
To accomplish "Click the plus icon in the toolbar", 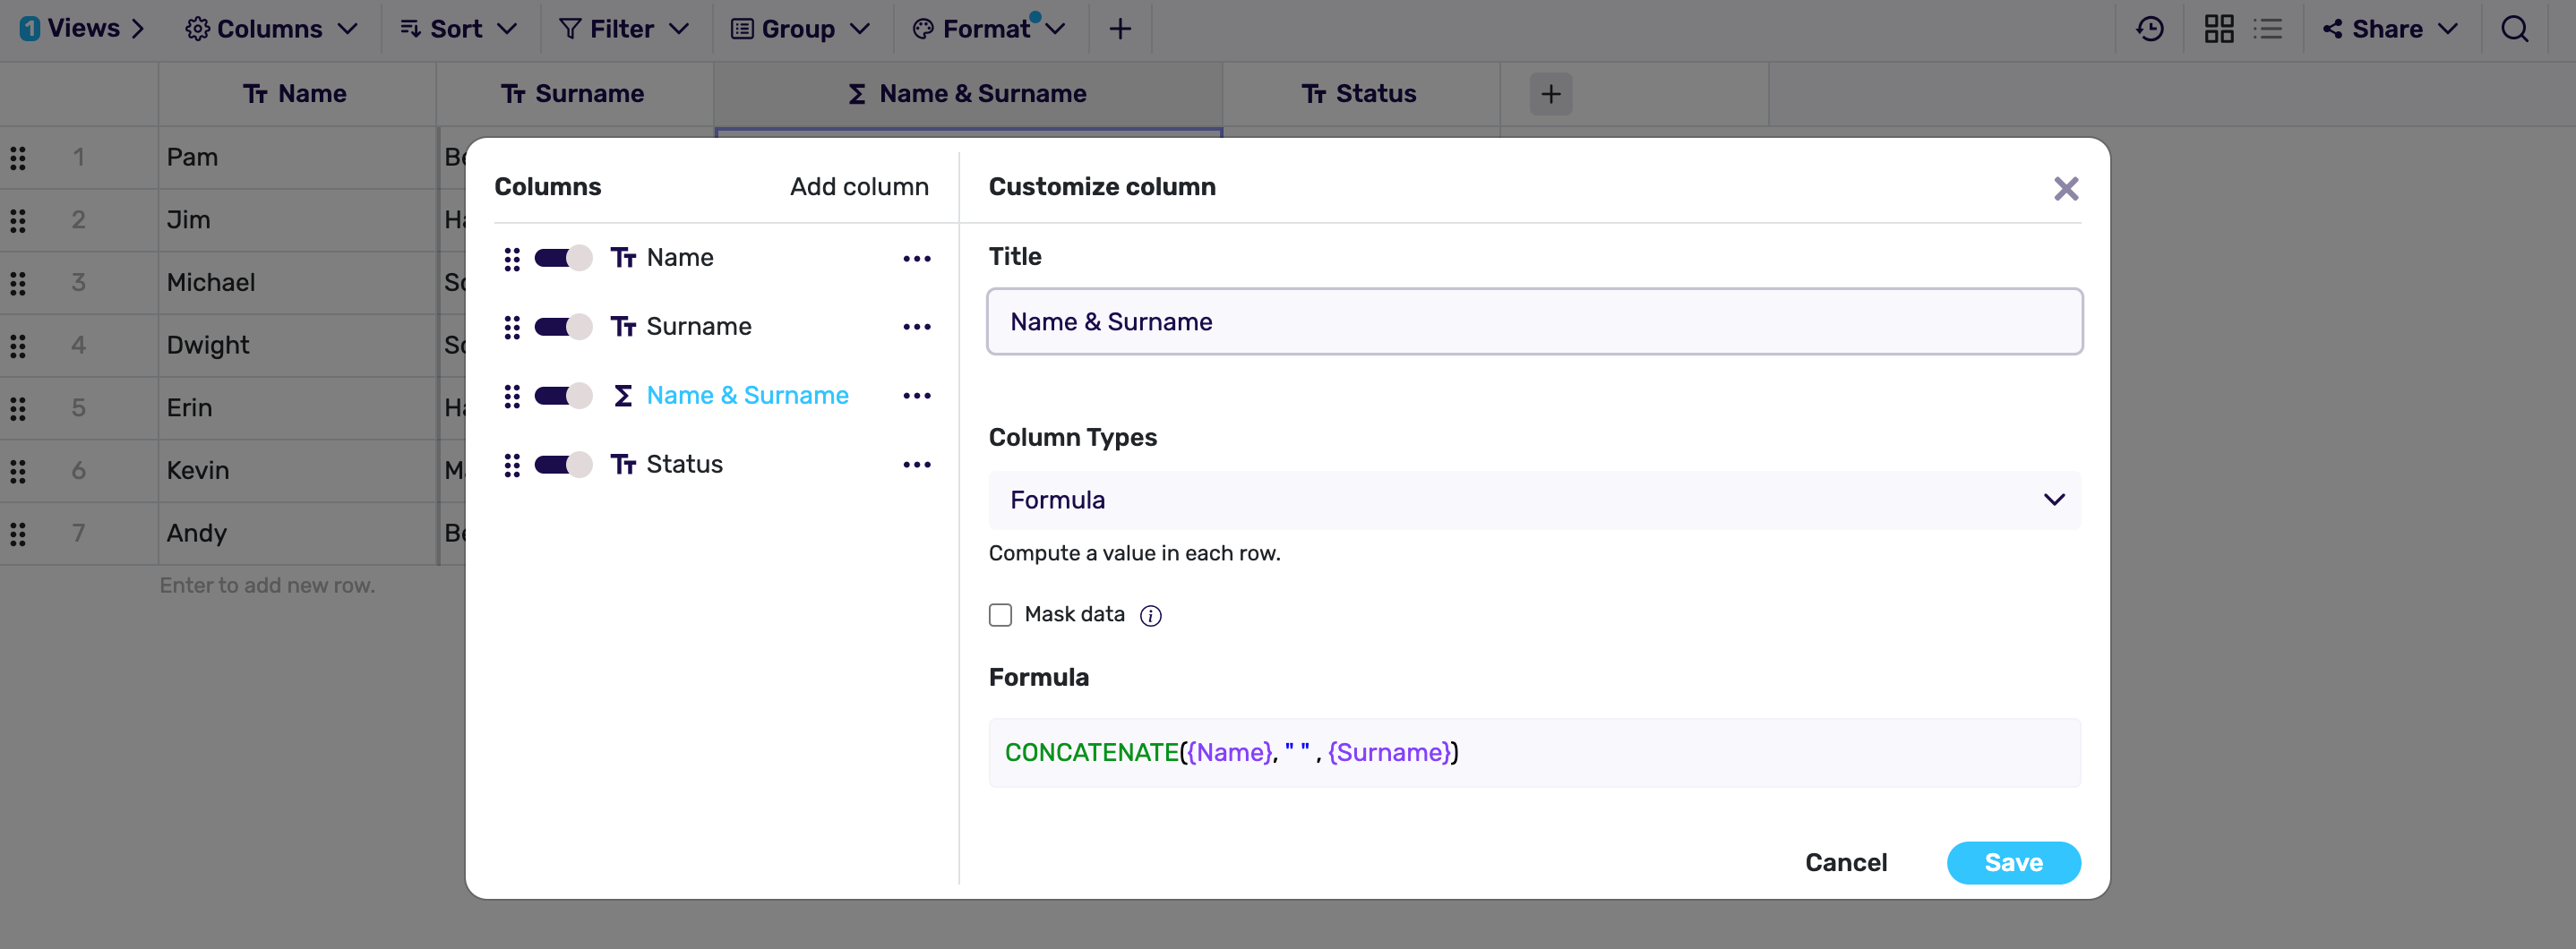I will (x=1120, y=29).
